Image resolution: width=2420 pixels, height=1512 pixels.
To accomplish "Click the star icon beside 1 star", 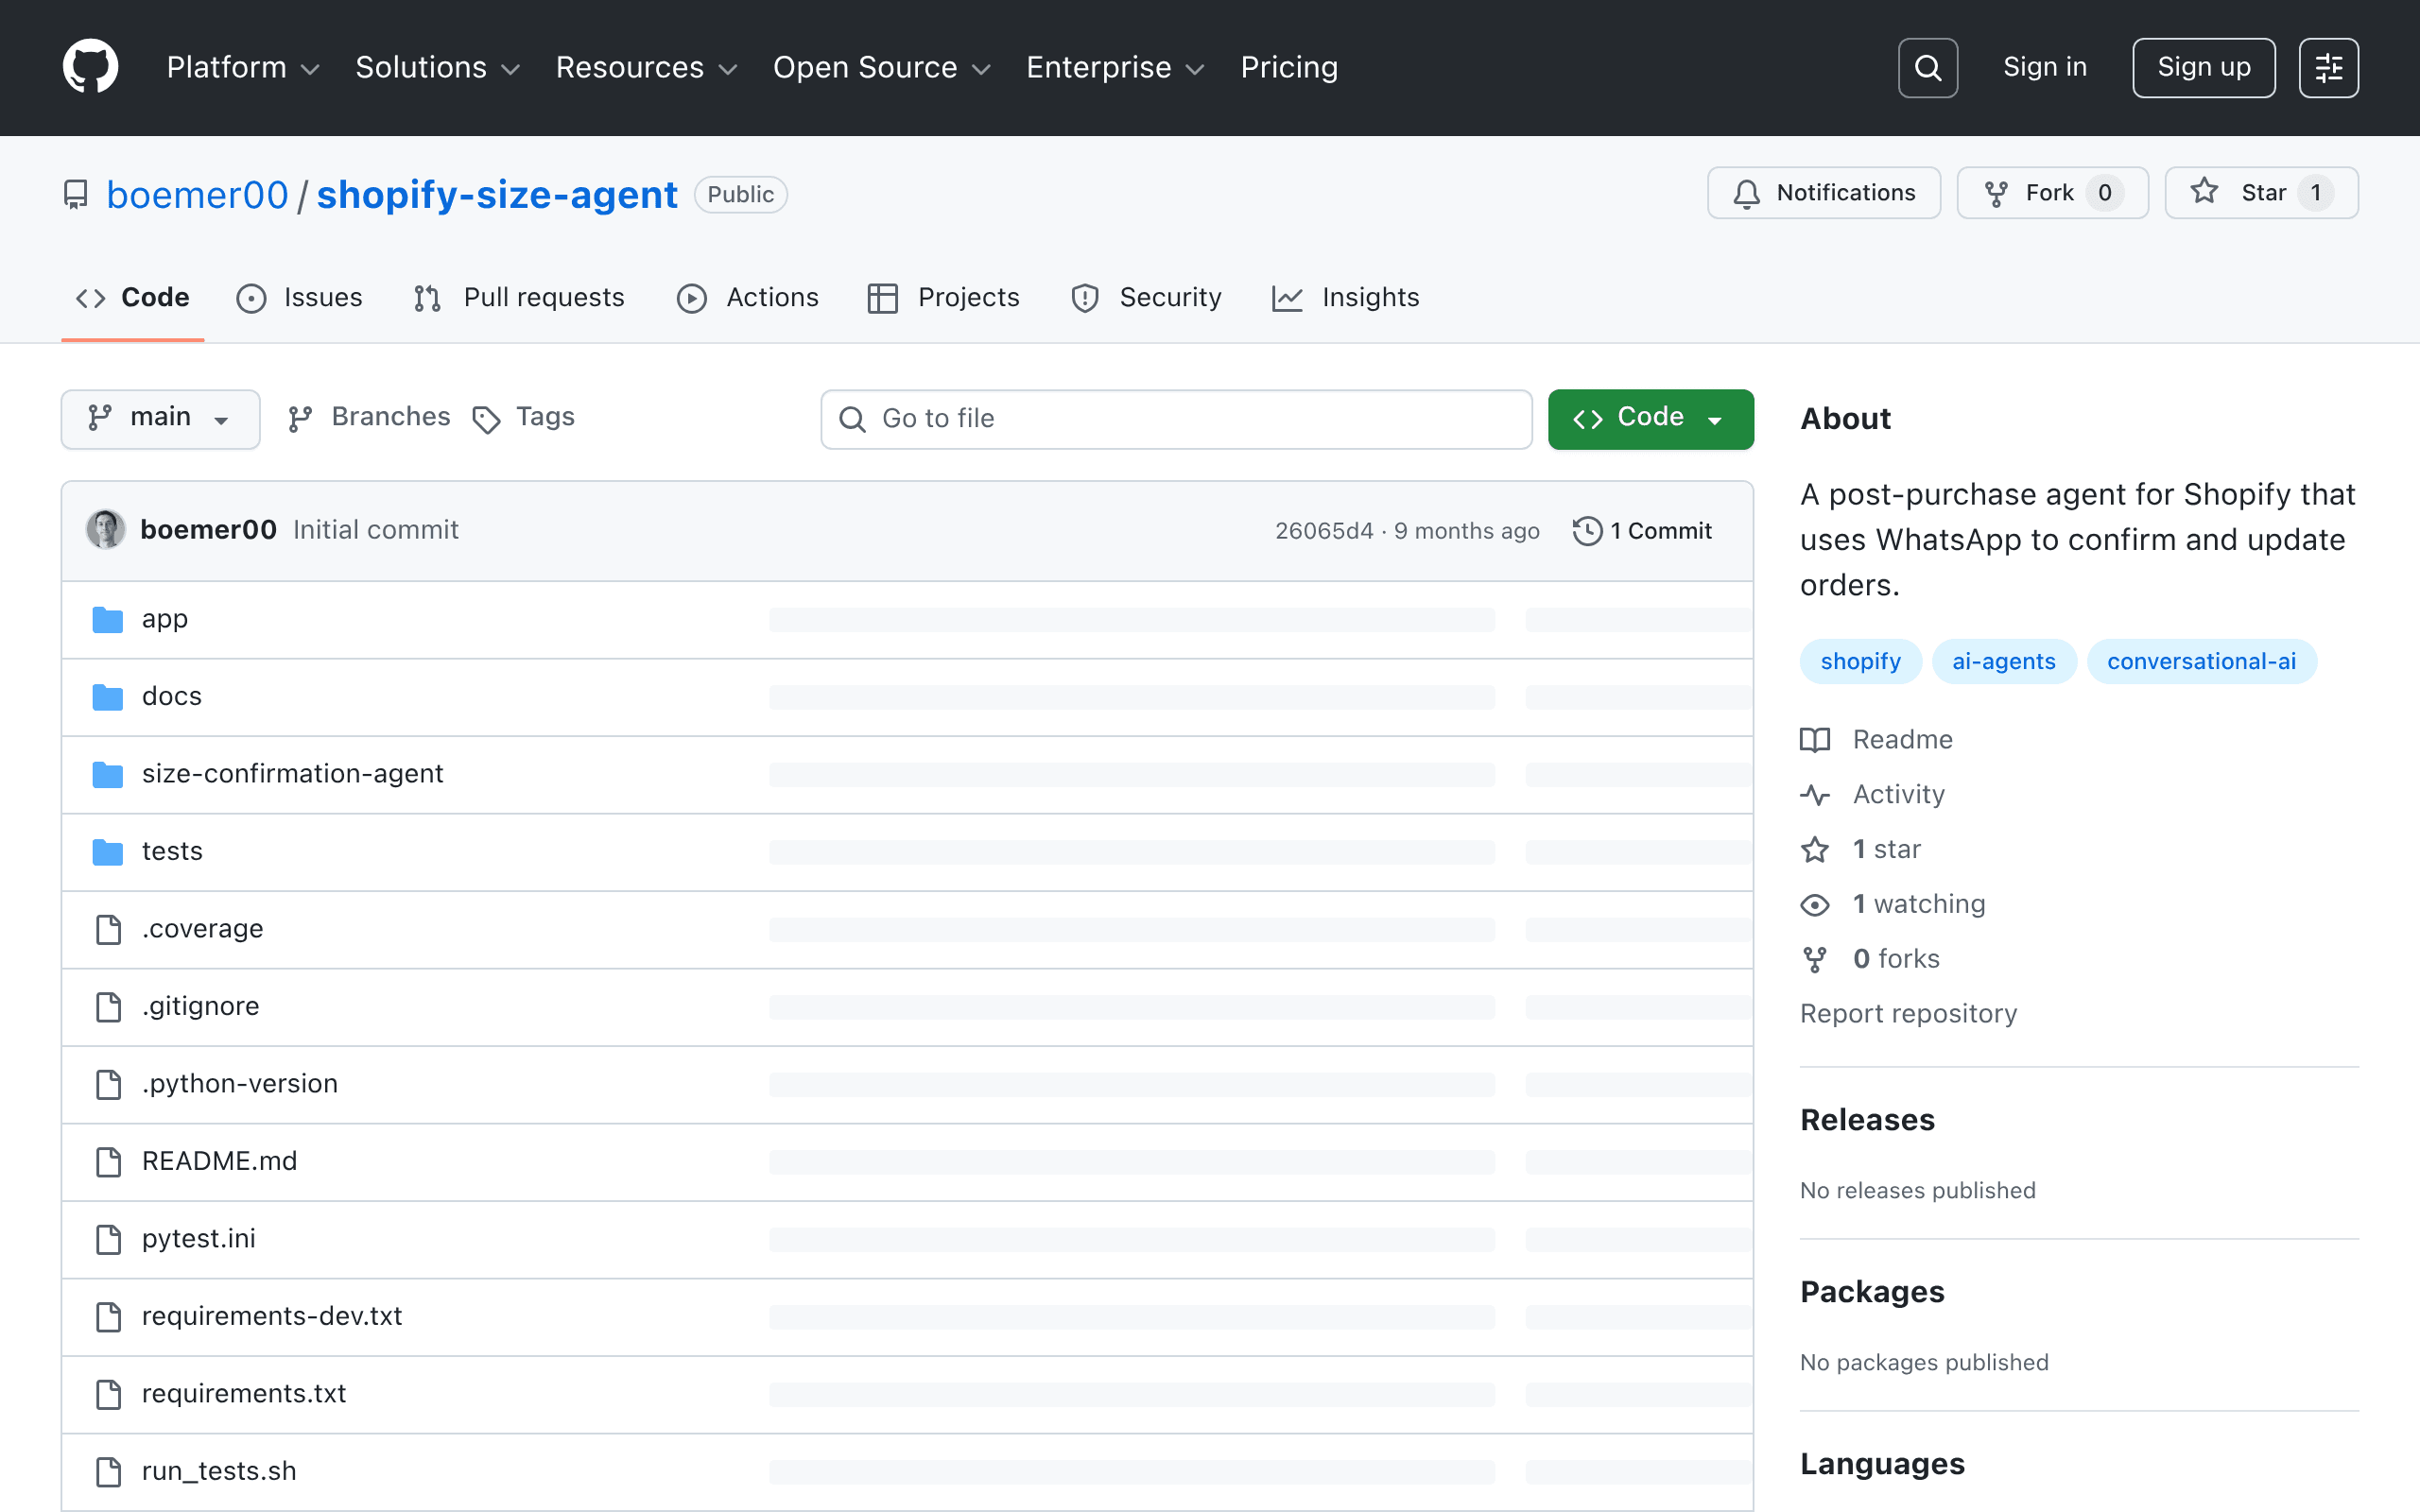I will (1815, 850).
